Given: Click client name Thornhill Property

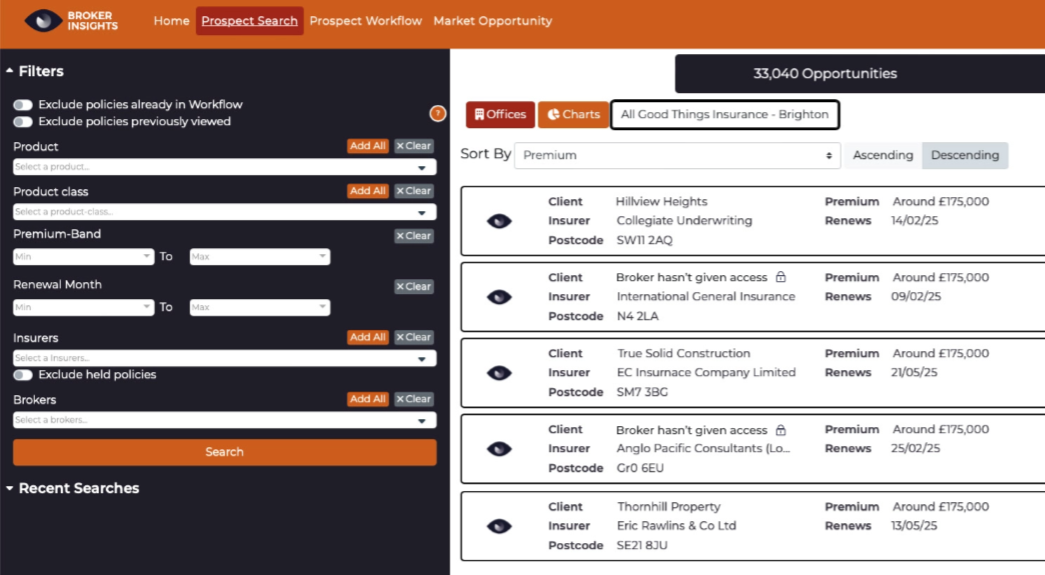Looking at the screenshot, I should tap(668, 506).
